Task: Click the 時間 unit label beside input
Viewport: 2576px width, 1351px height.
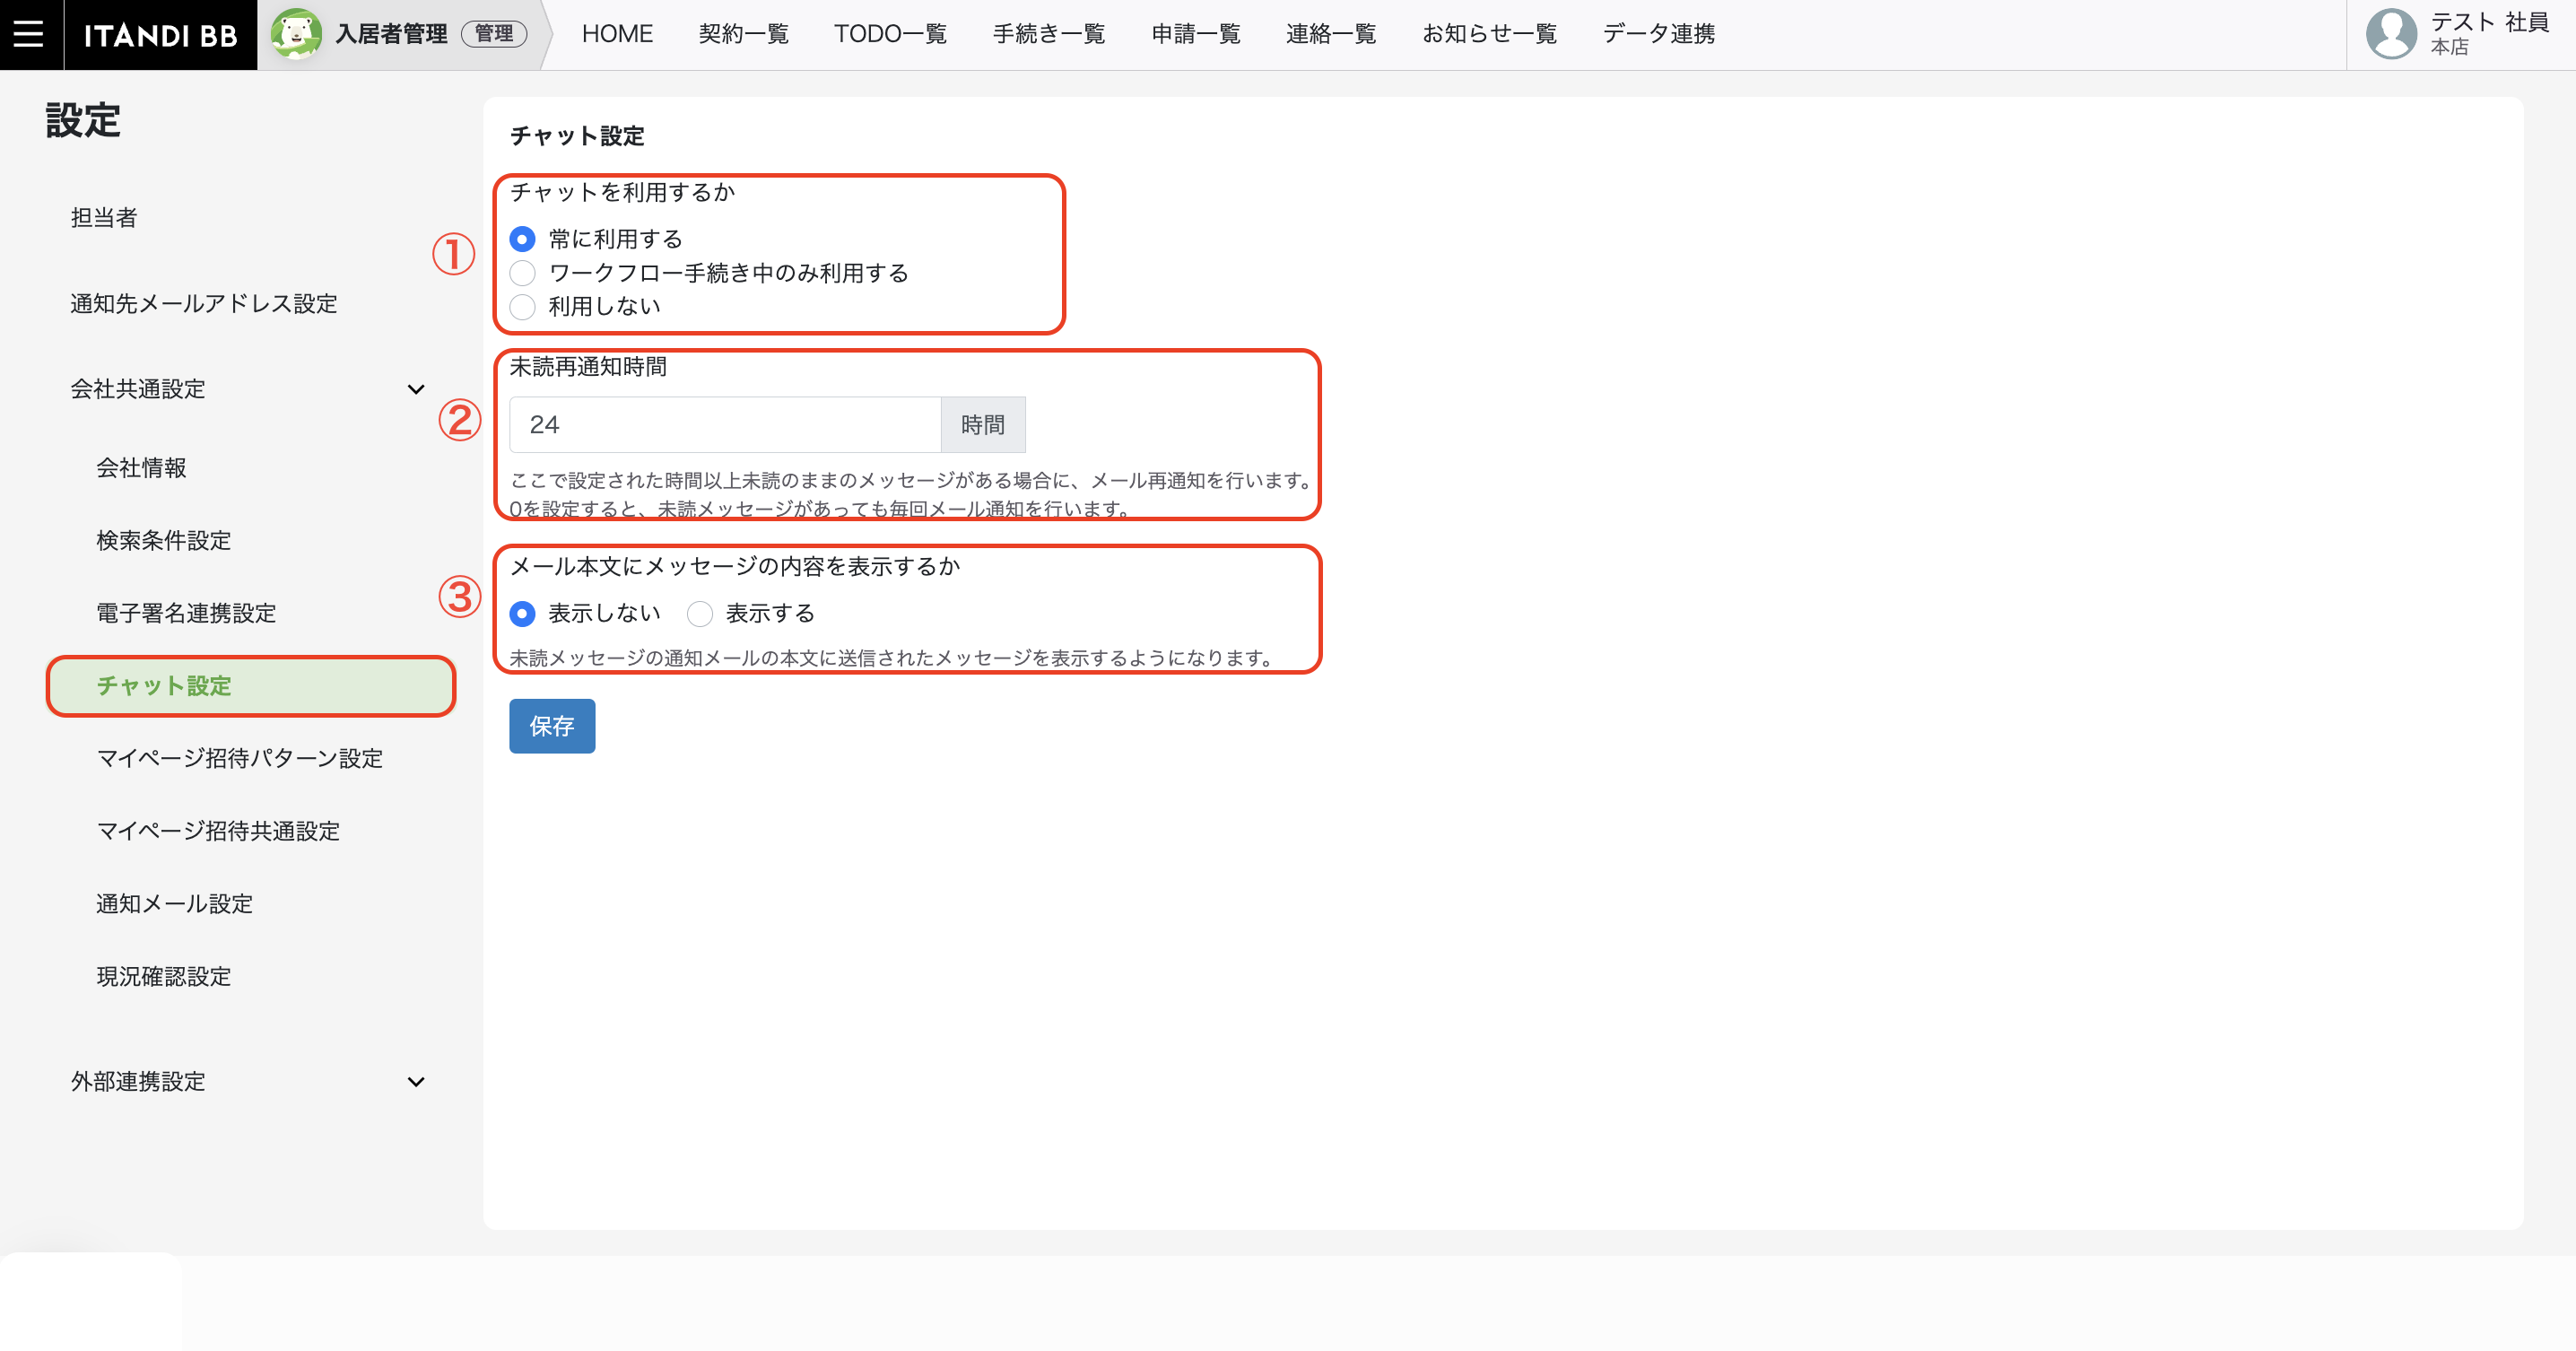Action: coord(983,425)
